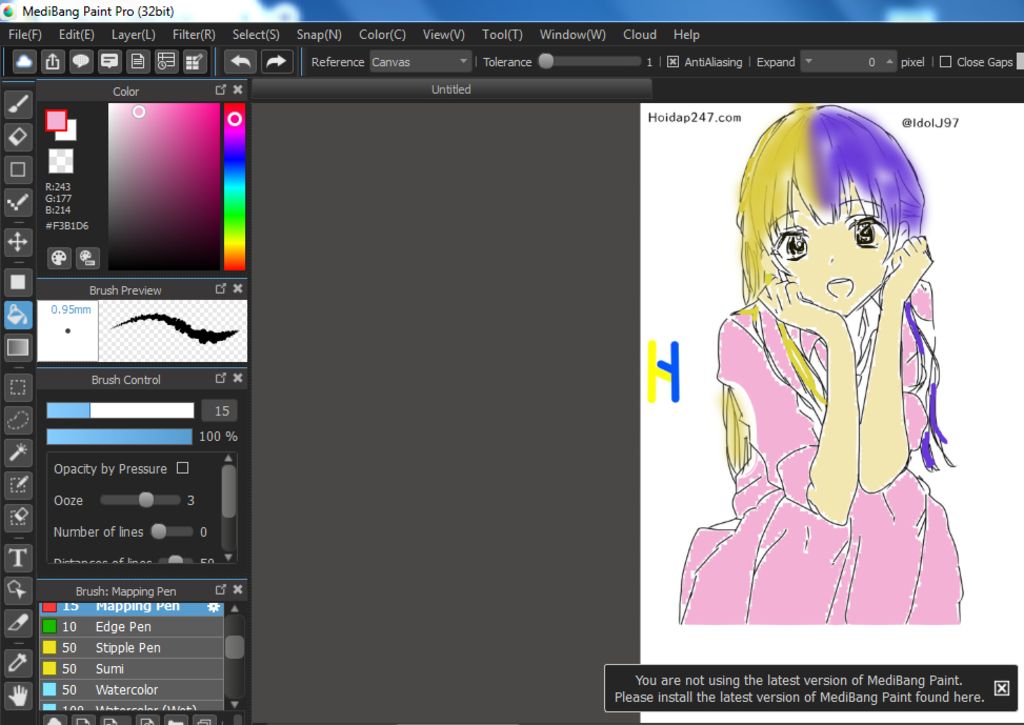
Task: Dismiss the update notification
Action: [1001, 688]
